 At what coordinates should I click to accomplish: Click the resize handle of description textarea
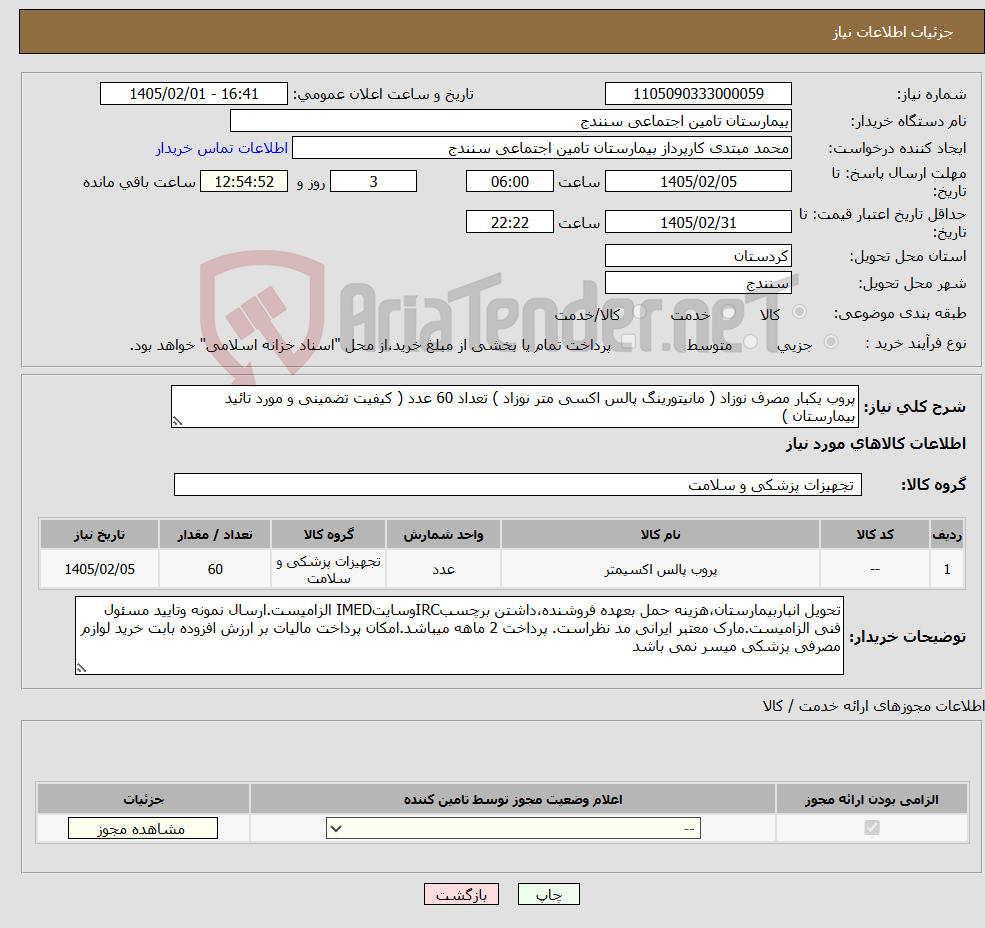(177, 422)
